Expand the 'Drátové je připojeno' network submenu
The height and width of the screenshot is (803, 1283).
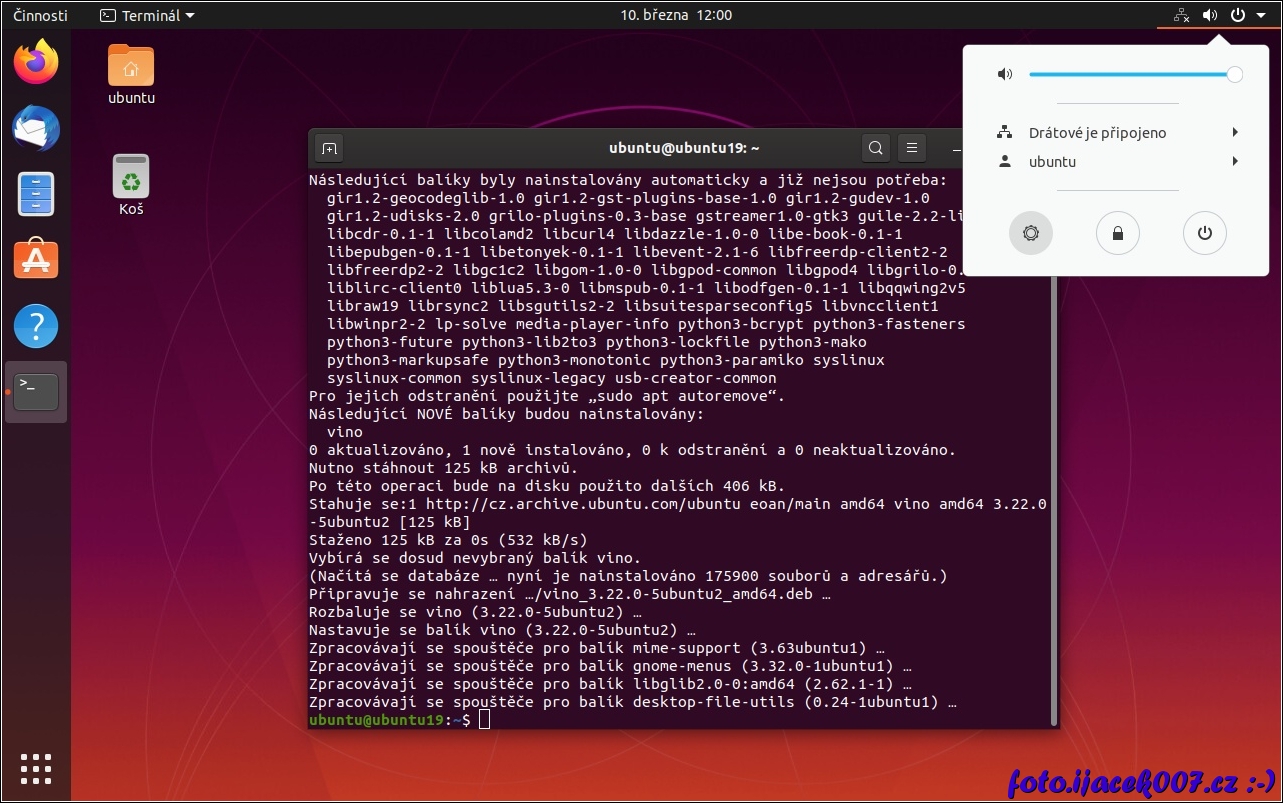(1117, 132)
